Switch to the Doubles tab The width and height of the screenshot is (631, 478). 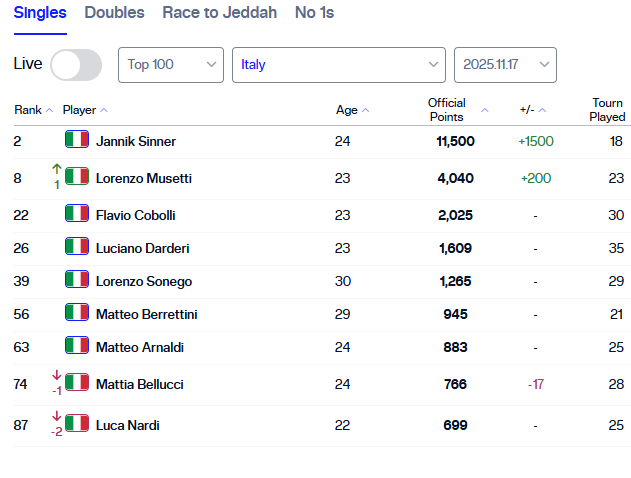pyautogui.click(x=114, y=13)
